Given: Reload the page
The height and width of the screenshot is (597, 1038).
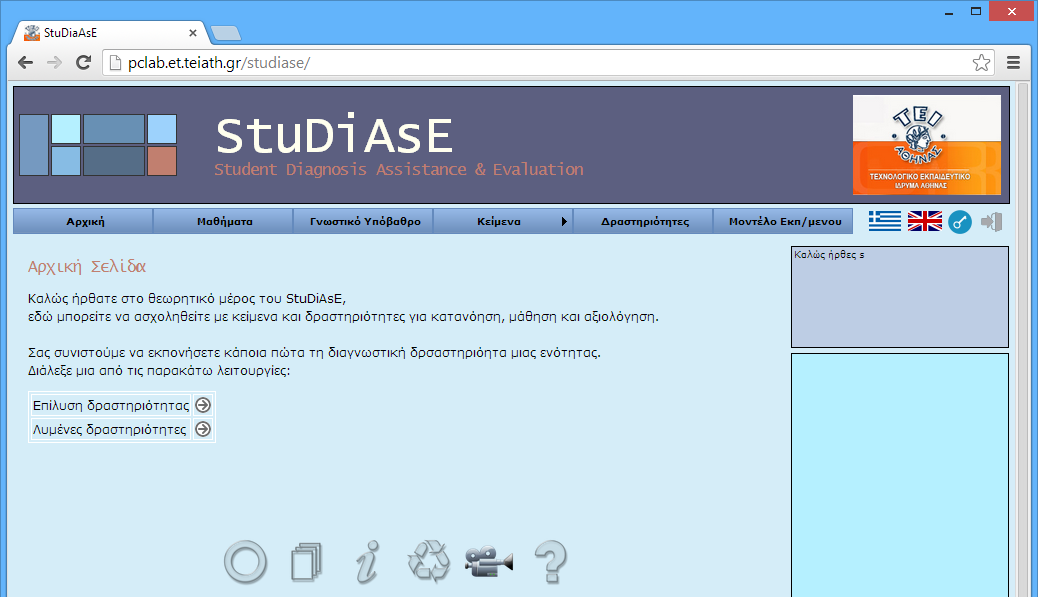Looking at the screenshot, I should pyautogui.click(x=83, y=63).
